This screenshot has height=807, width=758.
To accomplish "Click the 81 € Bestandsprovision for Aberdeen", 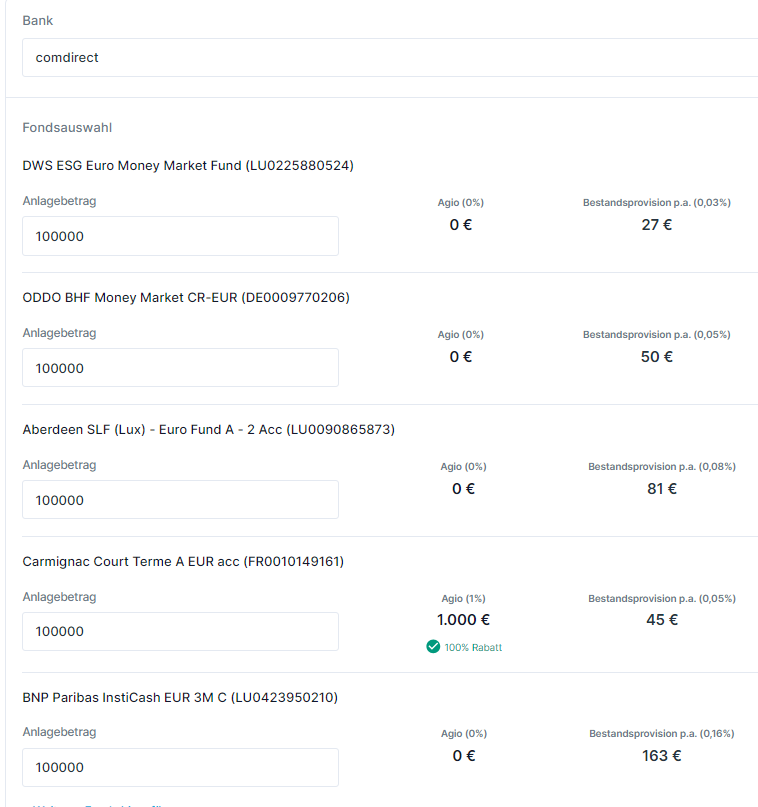I will point(661,489).
